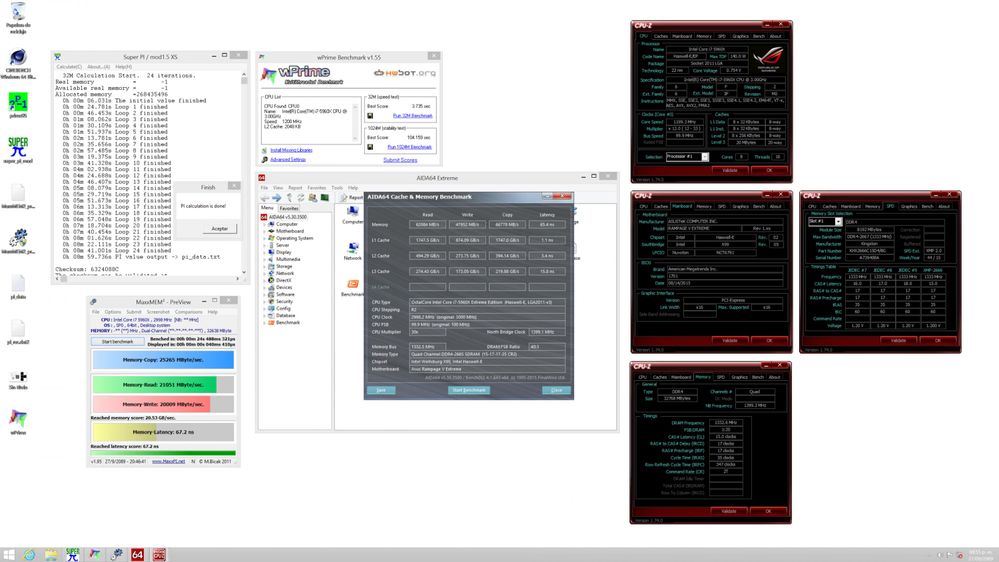Screen dimensions: 999x562
Task: Open Bench tab in CPU-Z SPD window
Action: pos(928,206)
